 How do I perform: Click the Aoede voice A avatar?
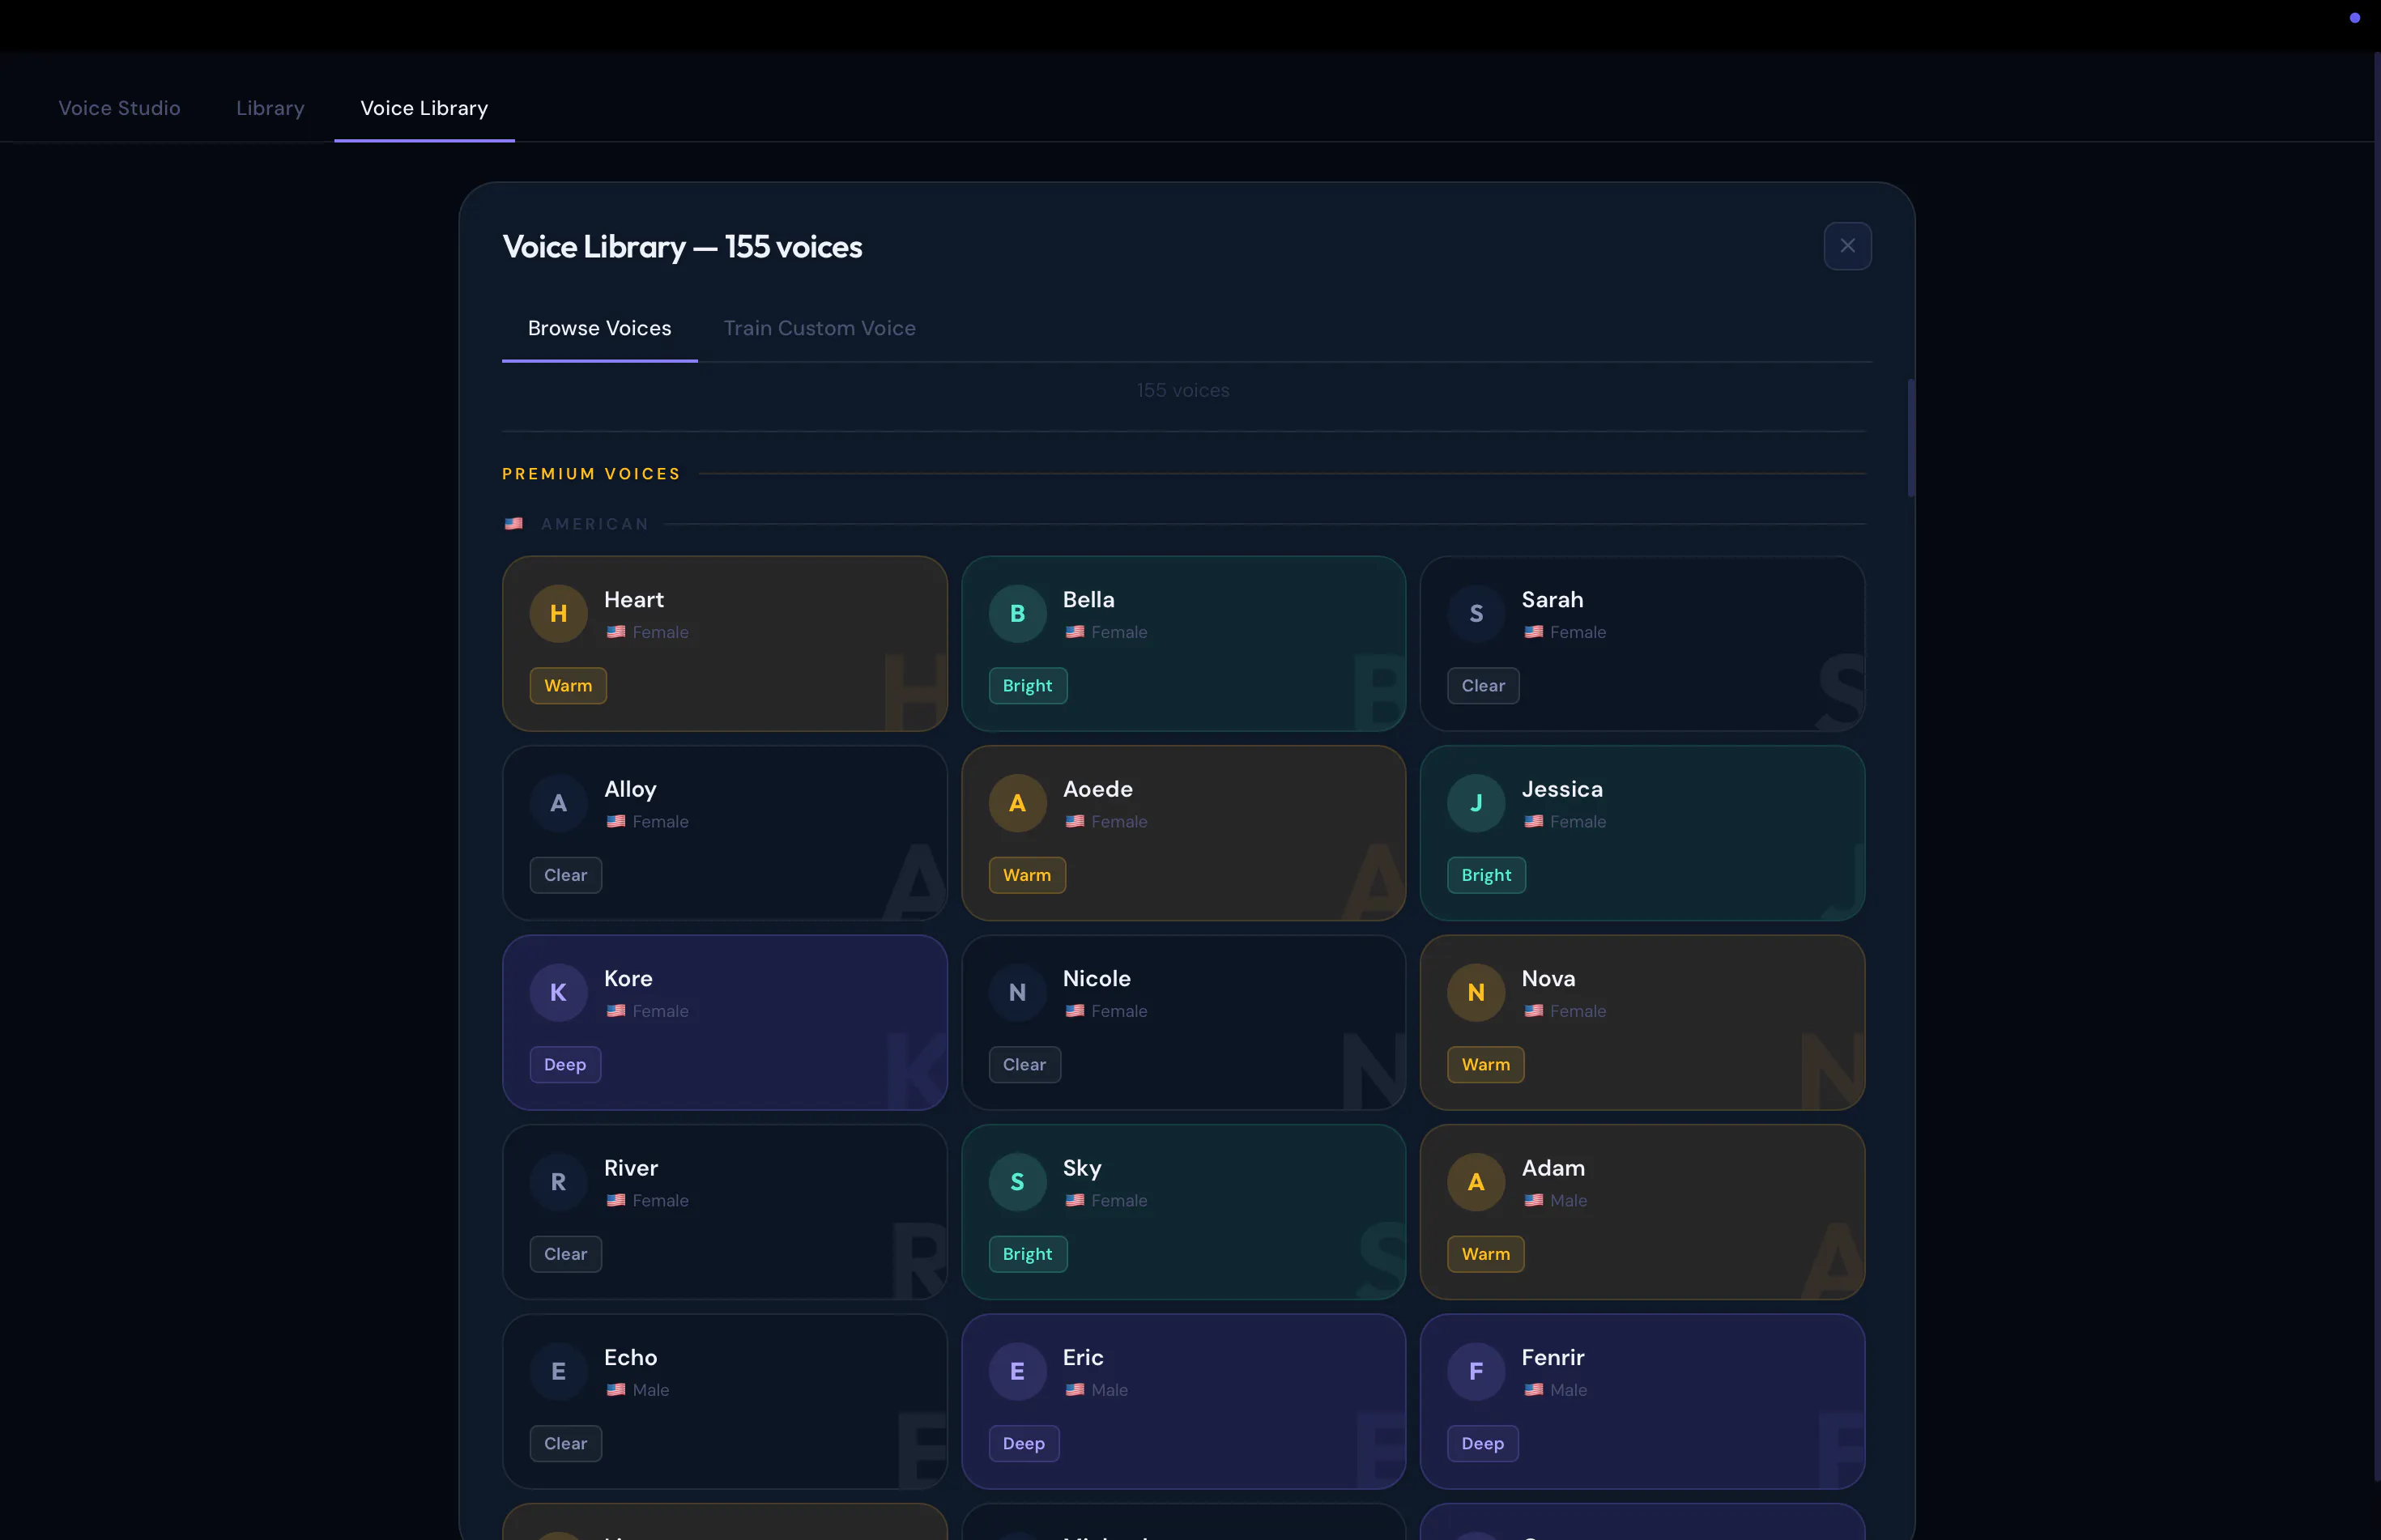1017,803
